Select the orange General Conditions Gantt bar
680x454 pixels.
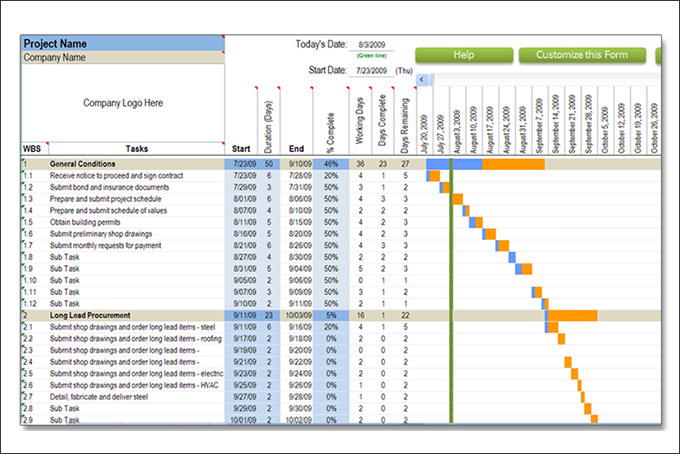click(x=513, y=163)
